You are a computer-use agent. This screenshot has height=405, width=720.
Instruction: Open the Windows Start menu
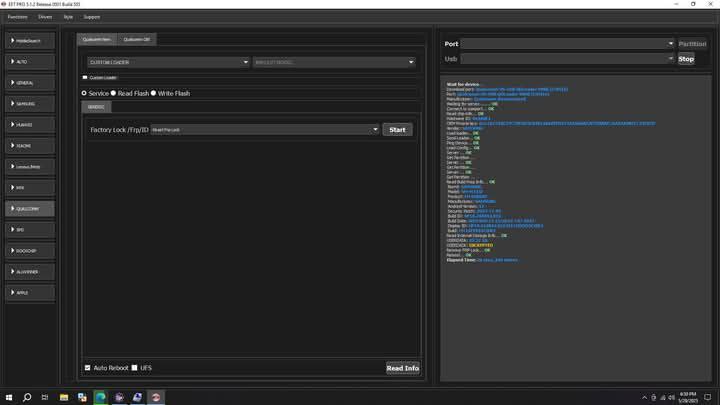(9, 397)
